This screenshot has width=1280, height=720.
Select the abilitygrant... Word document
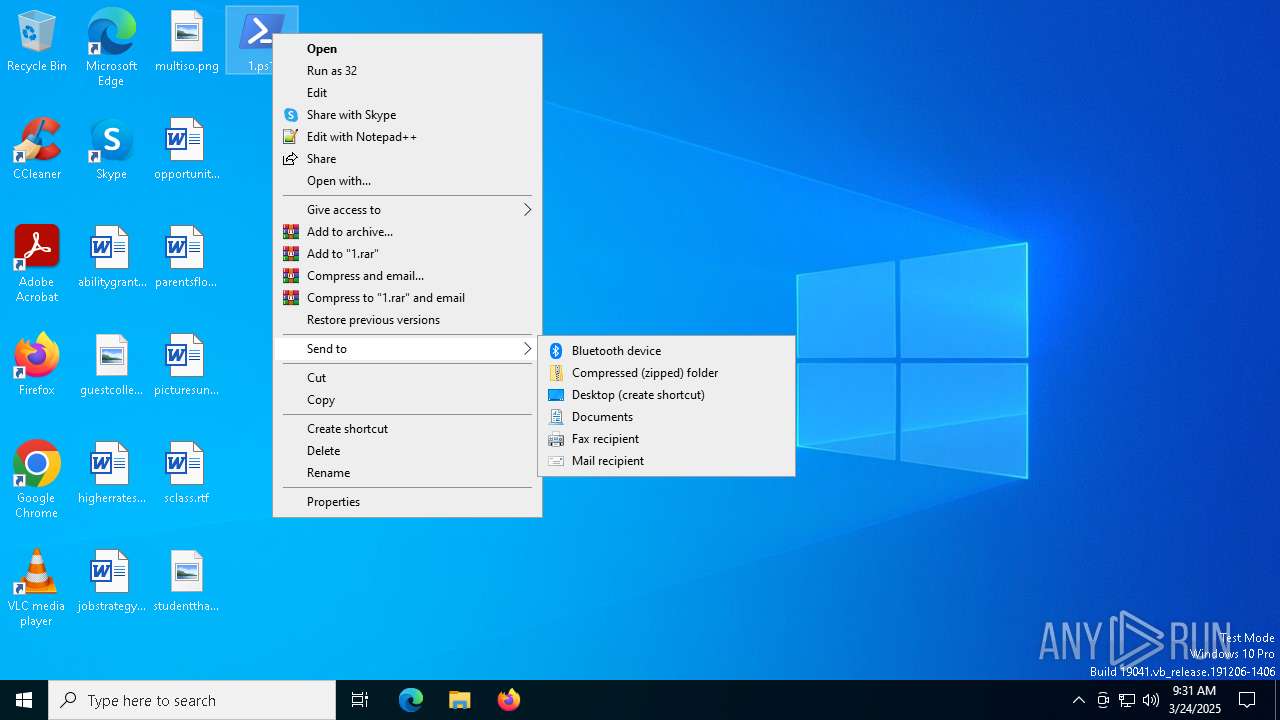click(111, 258)
